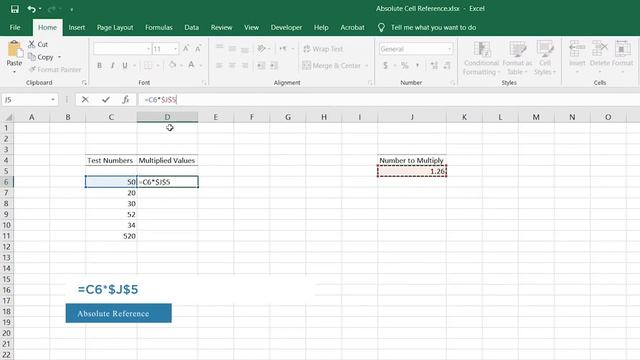Switch to the Insert tab
This screenshot has height=360, width=640.
tap(77, 27)
